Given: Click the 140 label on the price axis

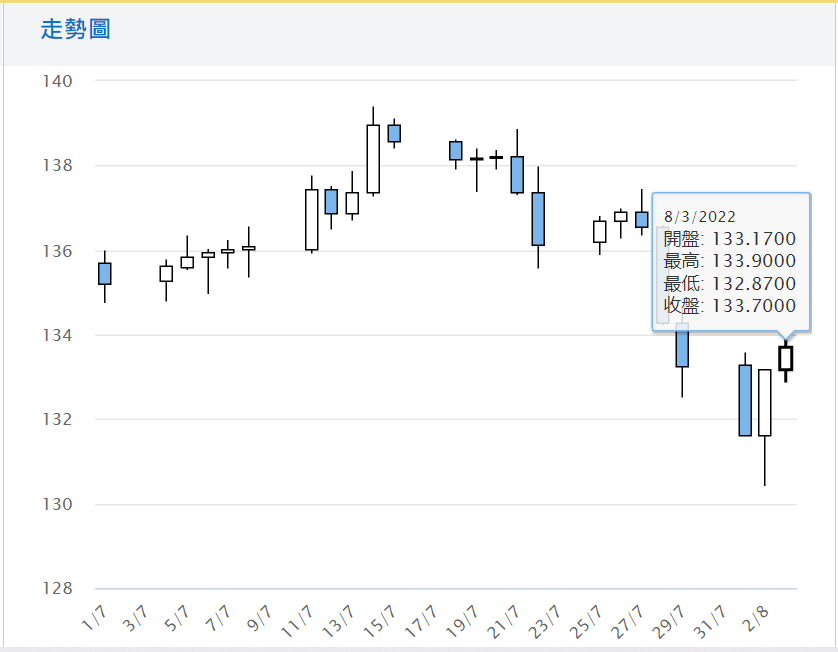Looking at the screenshot, I should (57, 80).
